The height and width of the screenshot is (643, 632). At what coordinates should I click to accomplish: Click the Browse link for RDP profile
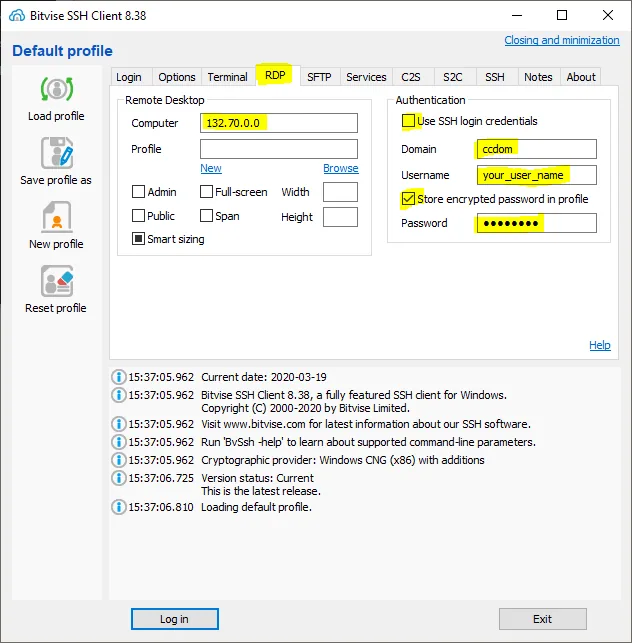pos(341,168)
